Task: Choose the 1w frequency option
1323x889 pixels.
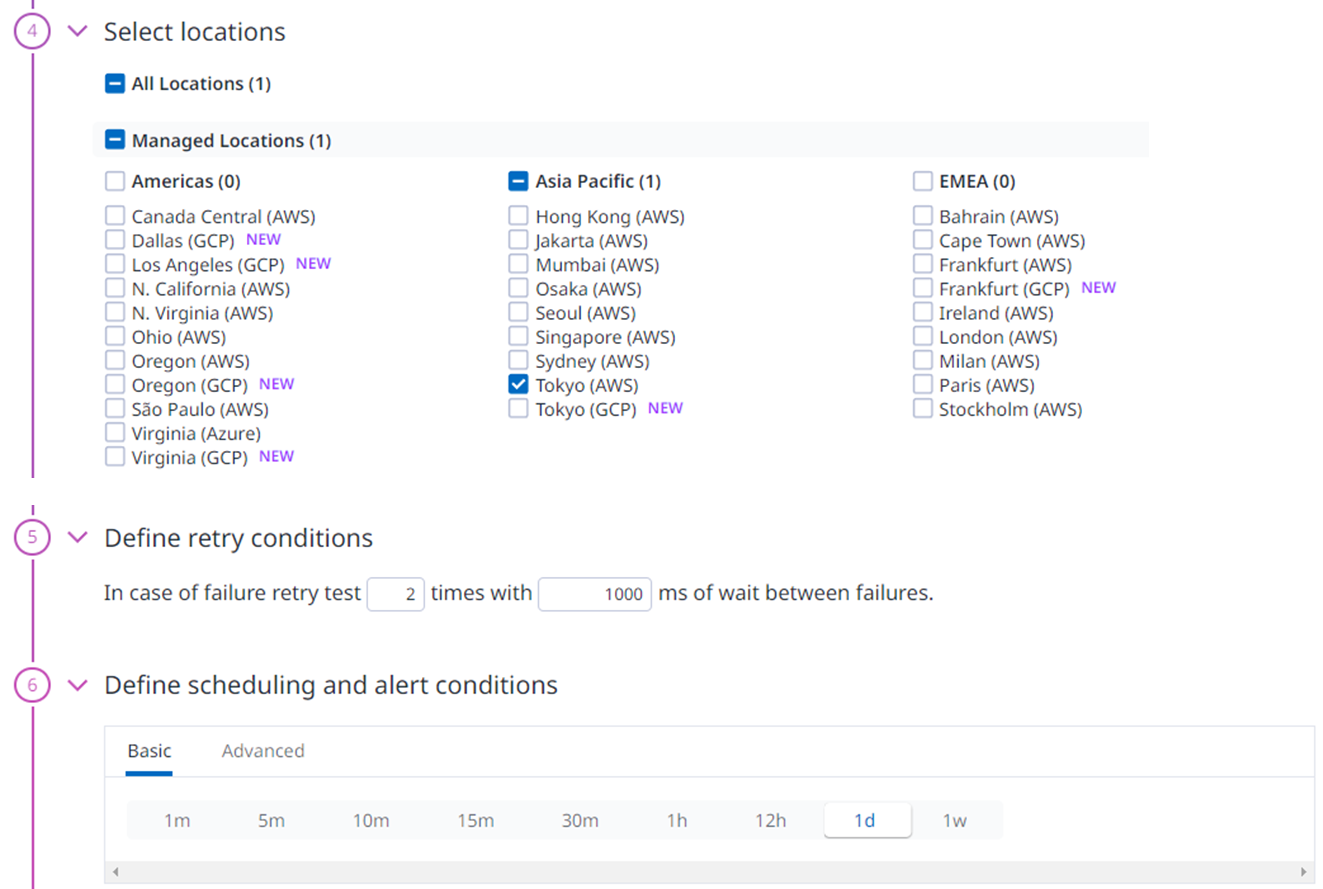Action: click(954, 821)
